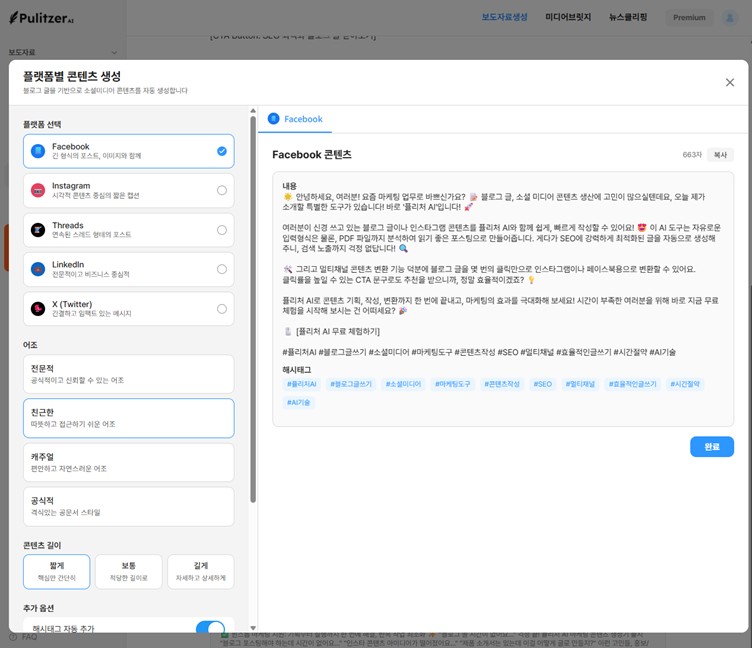This screenshot has height=648, width=752.
Task: Select the Instagram radio button
Action: click(222, 190)
